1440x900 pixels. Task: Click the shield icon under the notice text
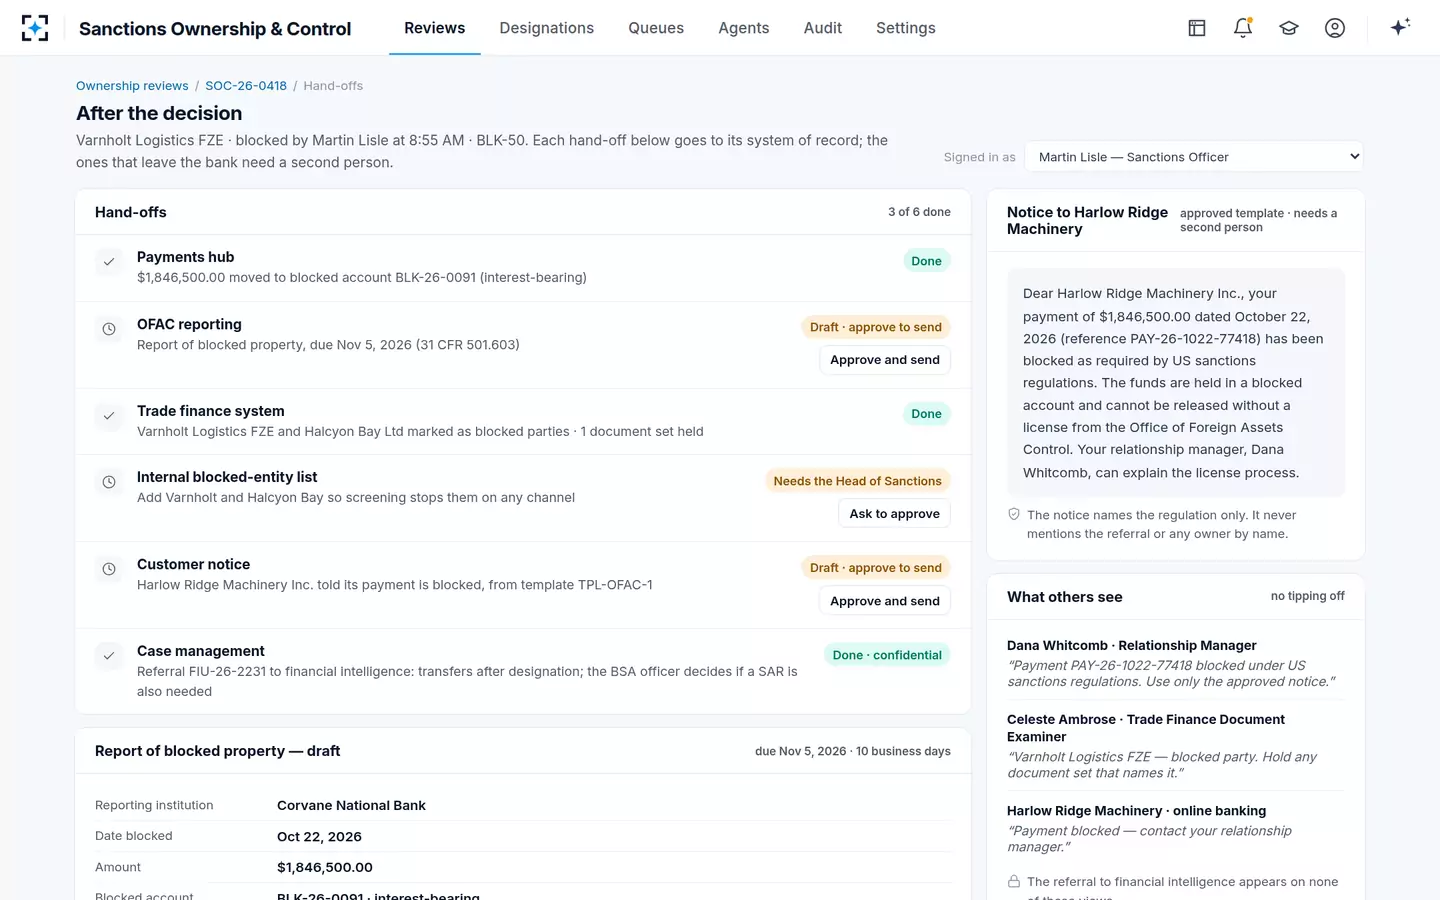tap(1014, 514)
